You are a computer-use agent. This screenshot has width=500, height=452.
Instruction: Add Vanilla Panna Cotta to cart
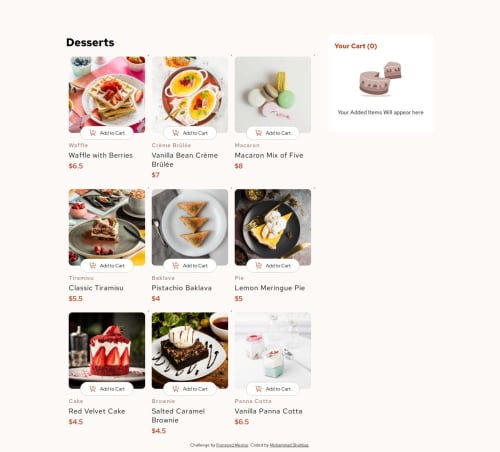point(273,389)
